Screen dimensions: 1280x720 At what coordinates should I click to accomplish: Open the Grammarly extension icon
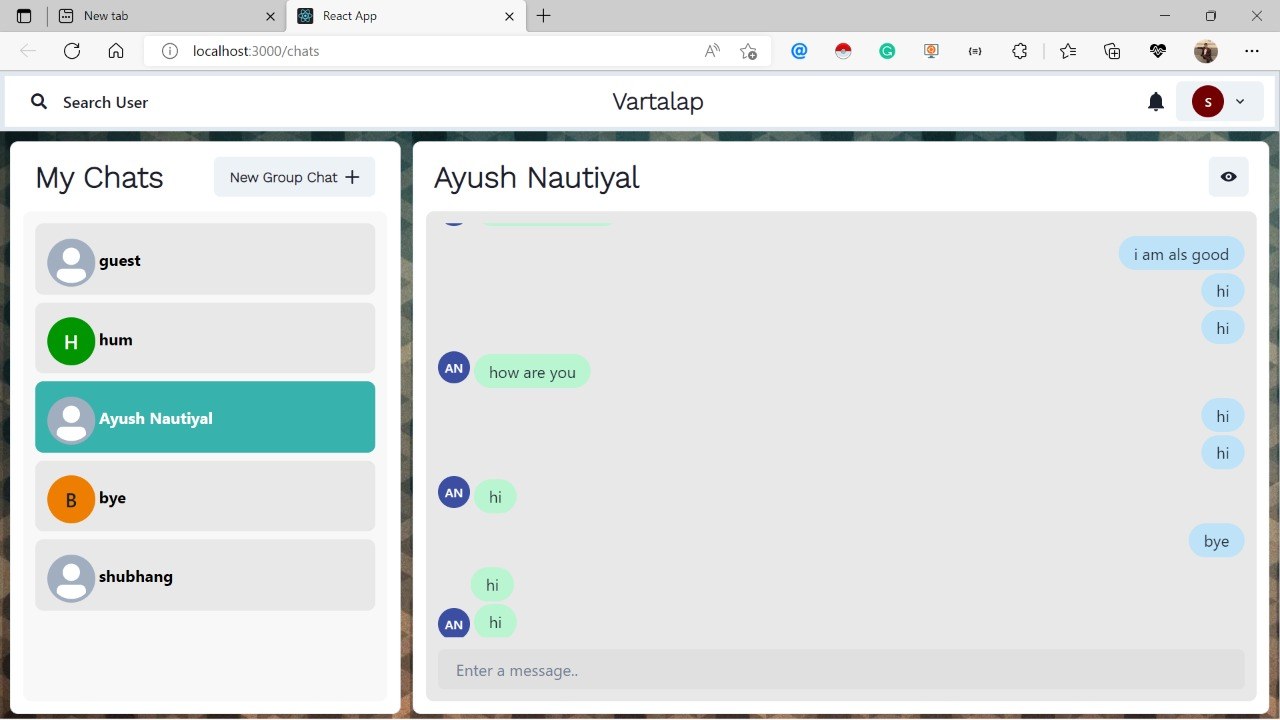[x=887, y=51]
